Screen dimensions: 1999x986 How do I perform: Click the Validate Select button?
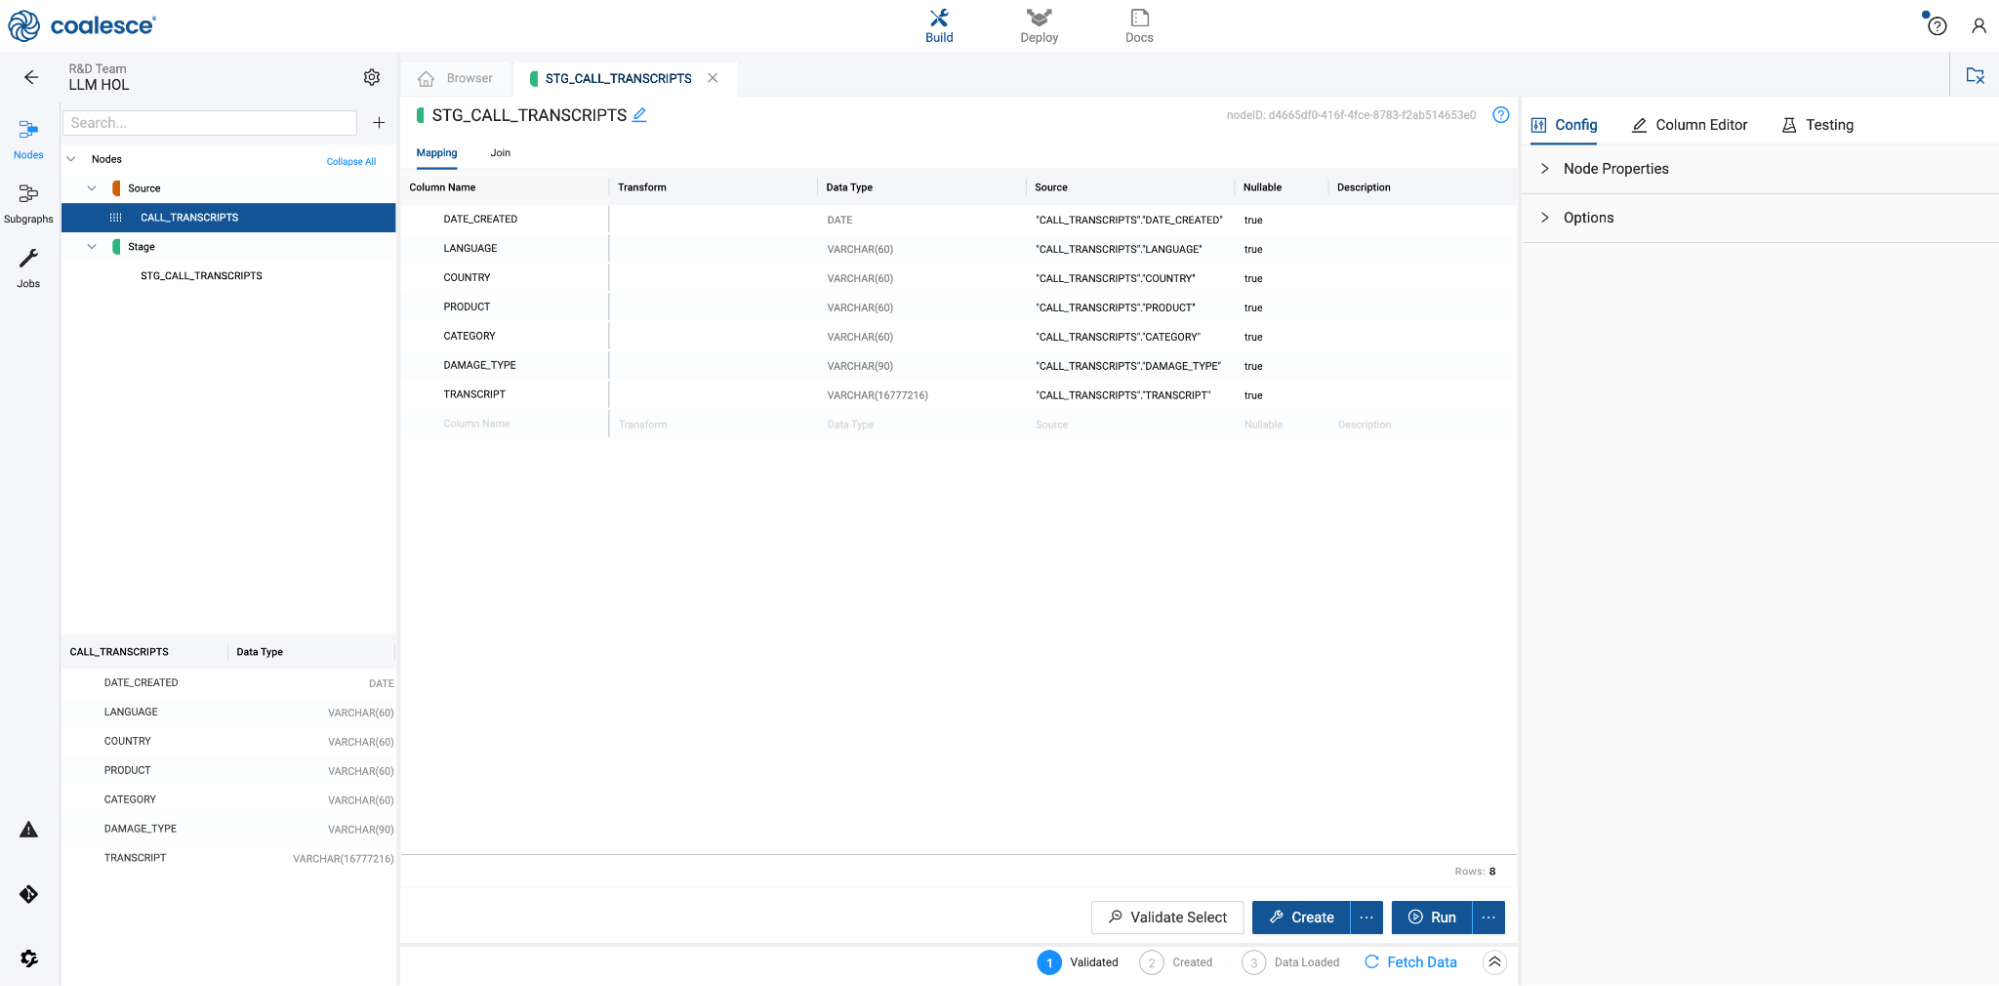coord(1167,917)
